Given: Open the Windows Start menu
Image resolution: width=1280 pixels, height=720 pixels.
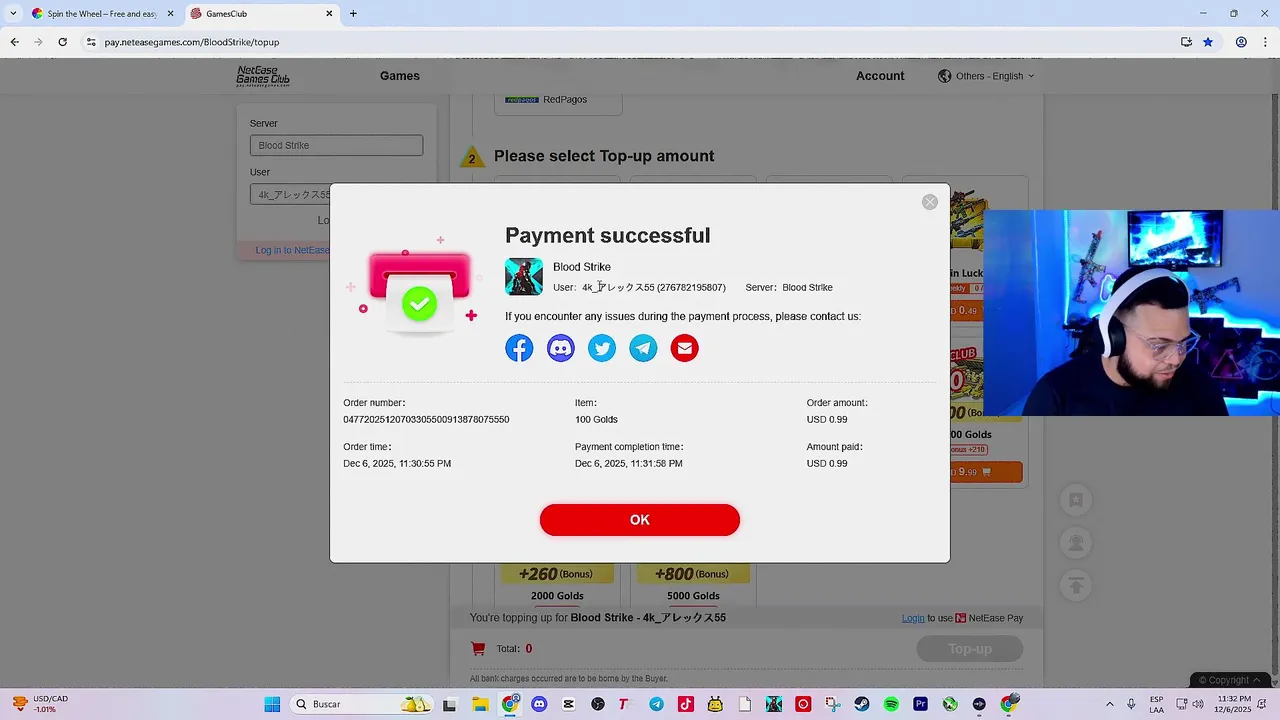Looking at the screenshot, I should click(272, 704).
